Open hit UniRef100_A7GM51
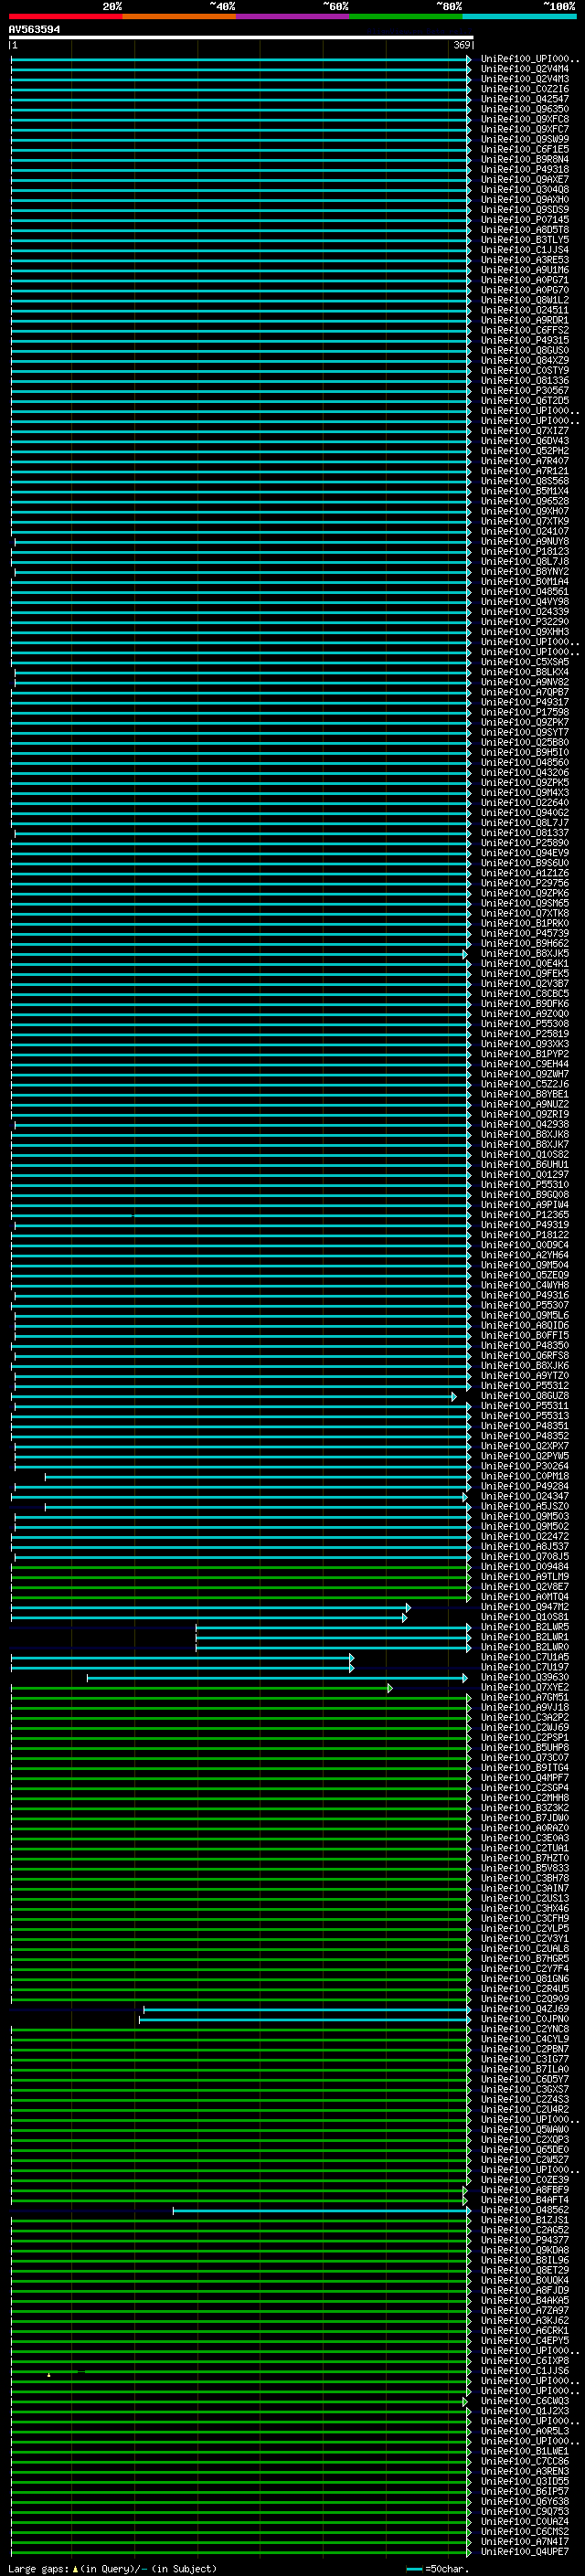585x2576 pixels. pyautogui.click(x=525, y=1697)
